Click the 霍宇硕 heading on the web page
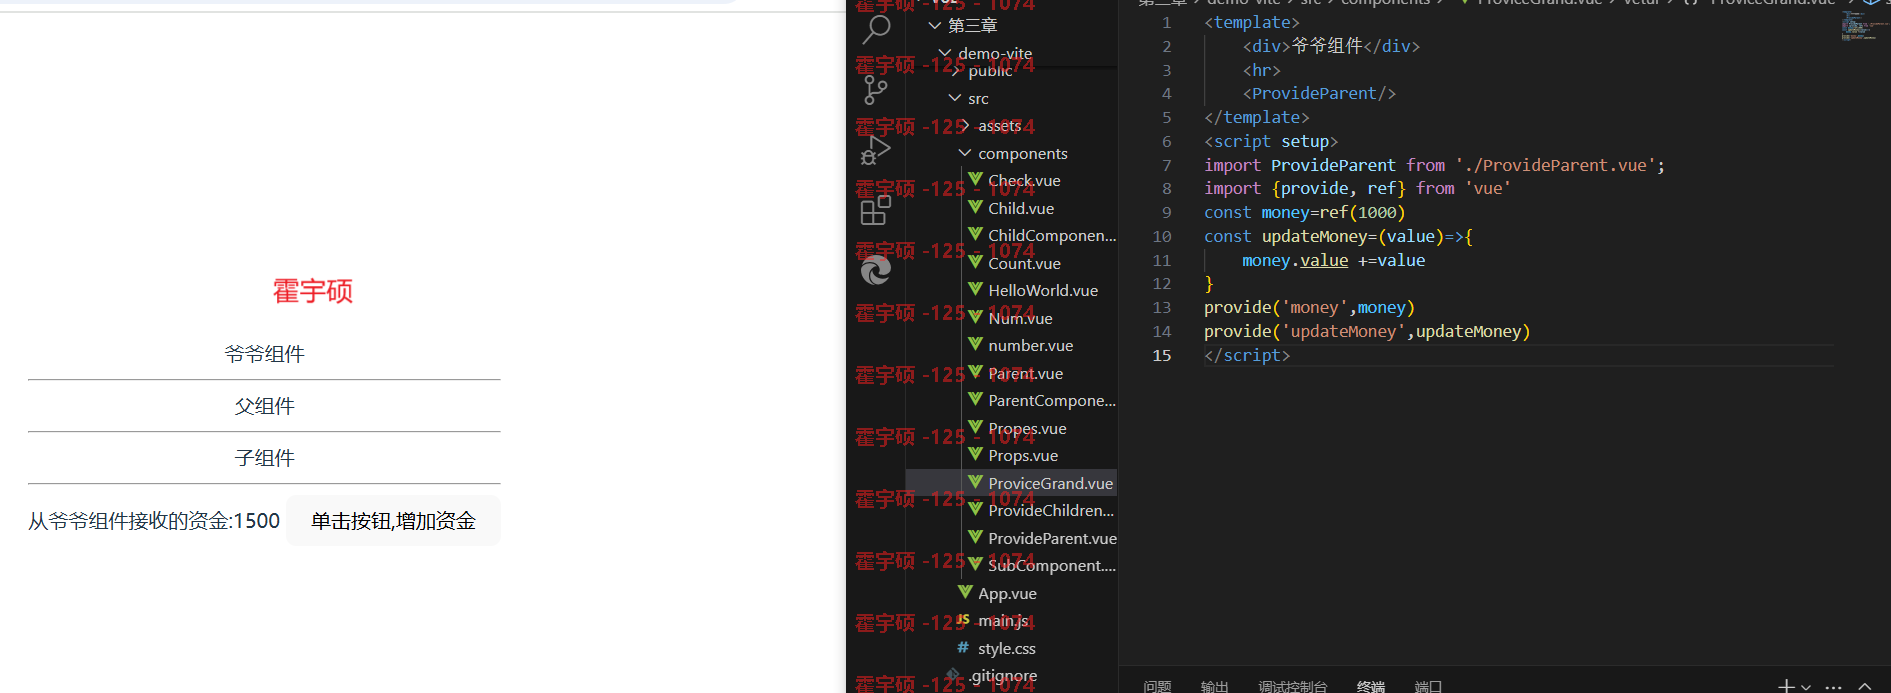1891x693 pixels. (313, 291)
